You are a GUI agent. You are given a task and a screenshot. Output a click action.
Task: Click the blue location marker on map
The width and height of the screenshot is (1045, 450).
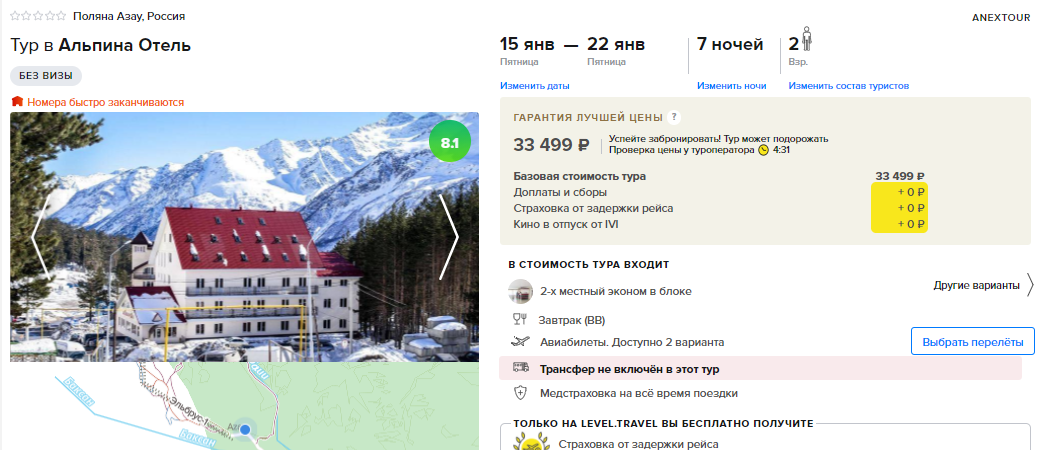245,430
